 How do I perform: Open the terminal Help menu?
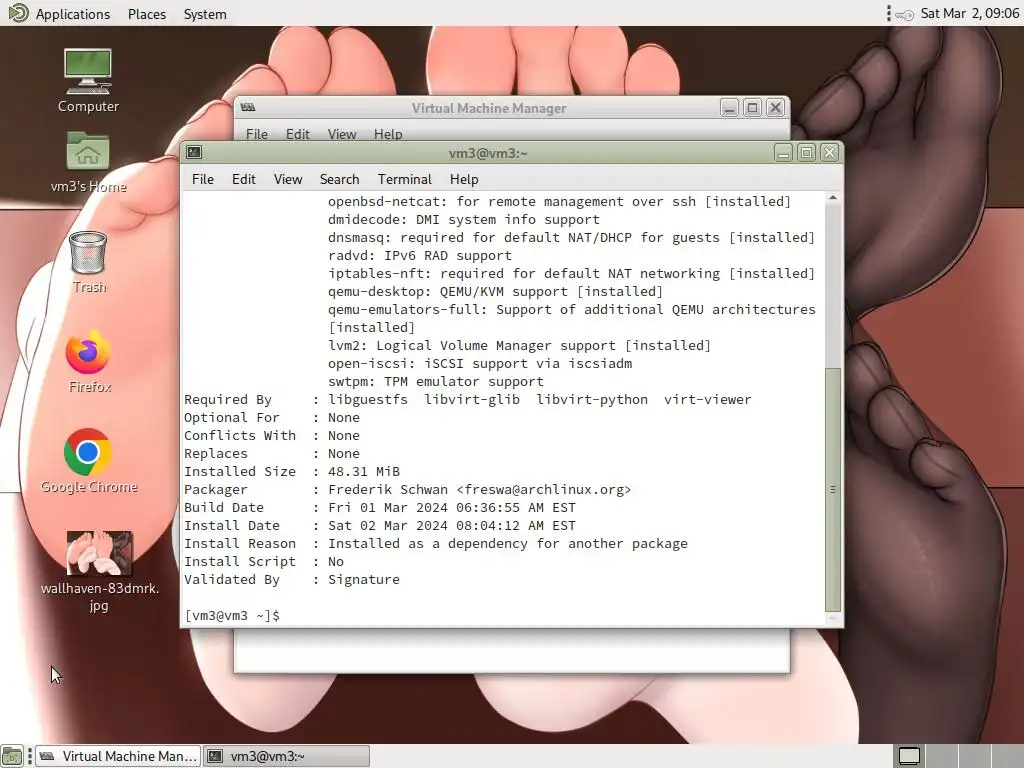(x=464, y=179)
